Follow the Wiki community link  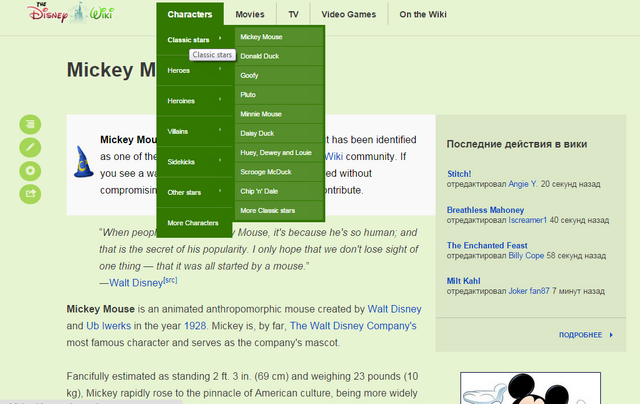(x=334, y=157)
